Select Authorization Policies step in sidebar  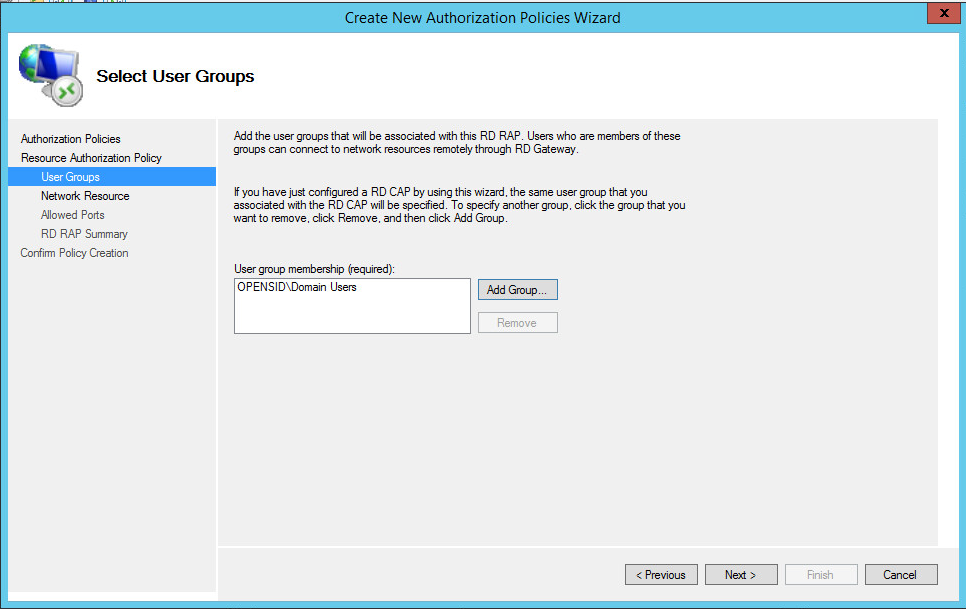coord(70,139)
